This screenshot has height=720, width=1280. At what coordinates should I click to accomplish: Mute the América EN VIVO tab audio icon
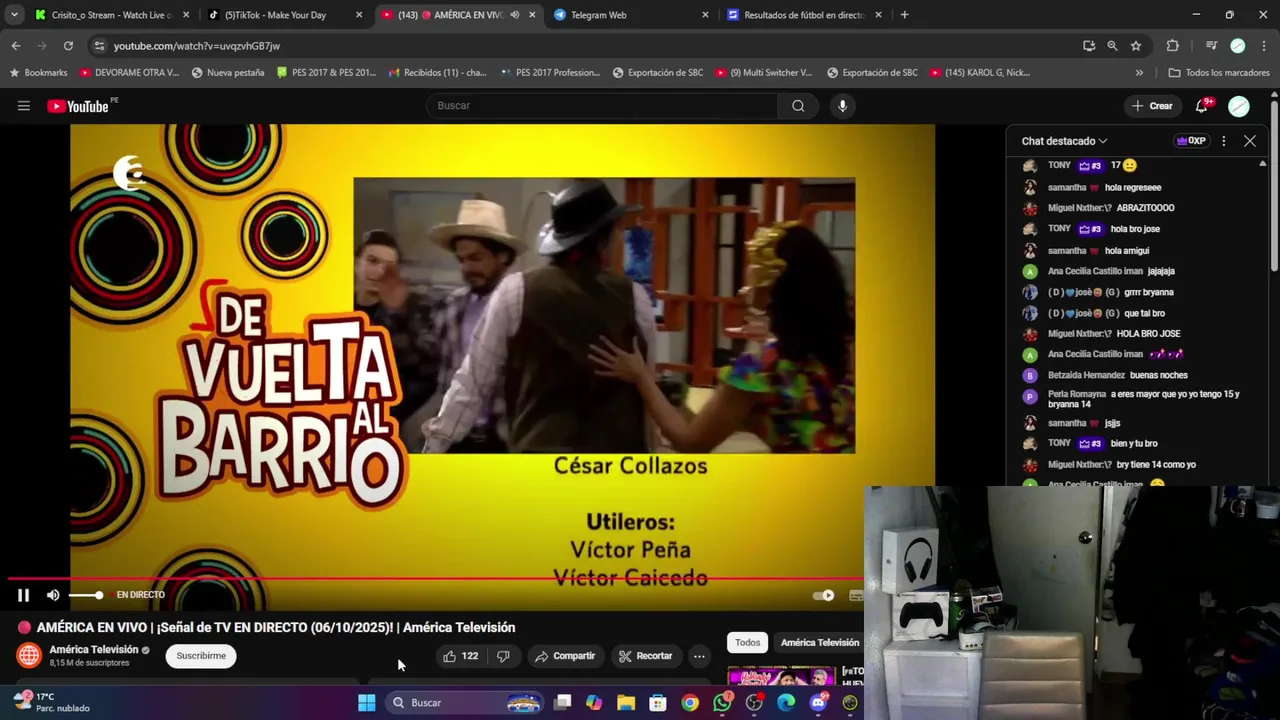(x=514, y=15)
